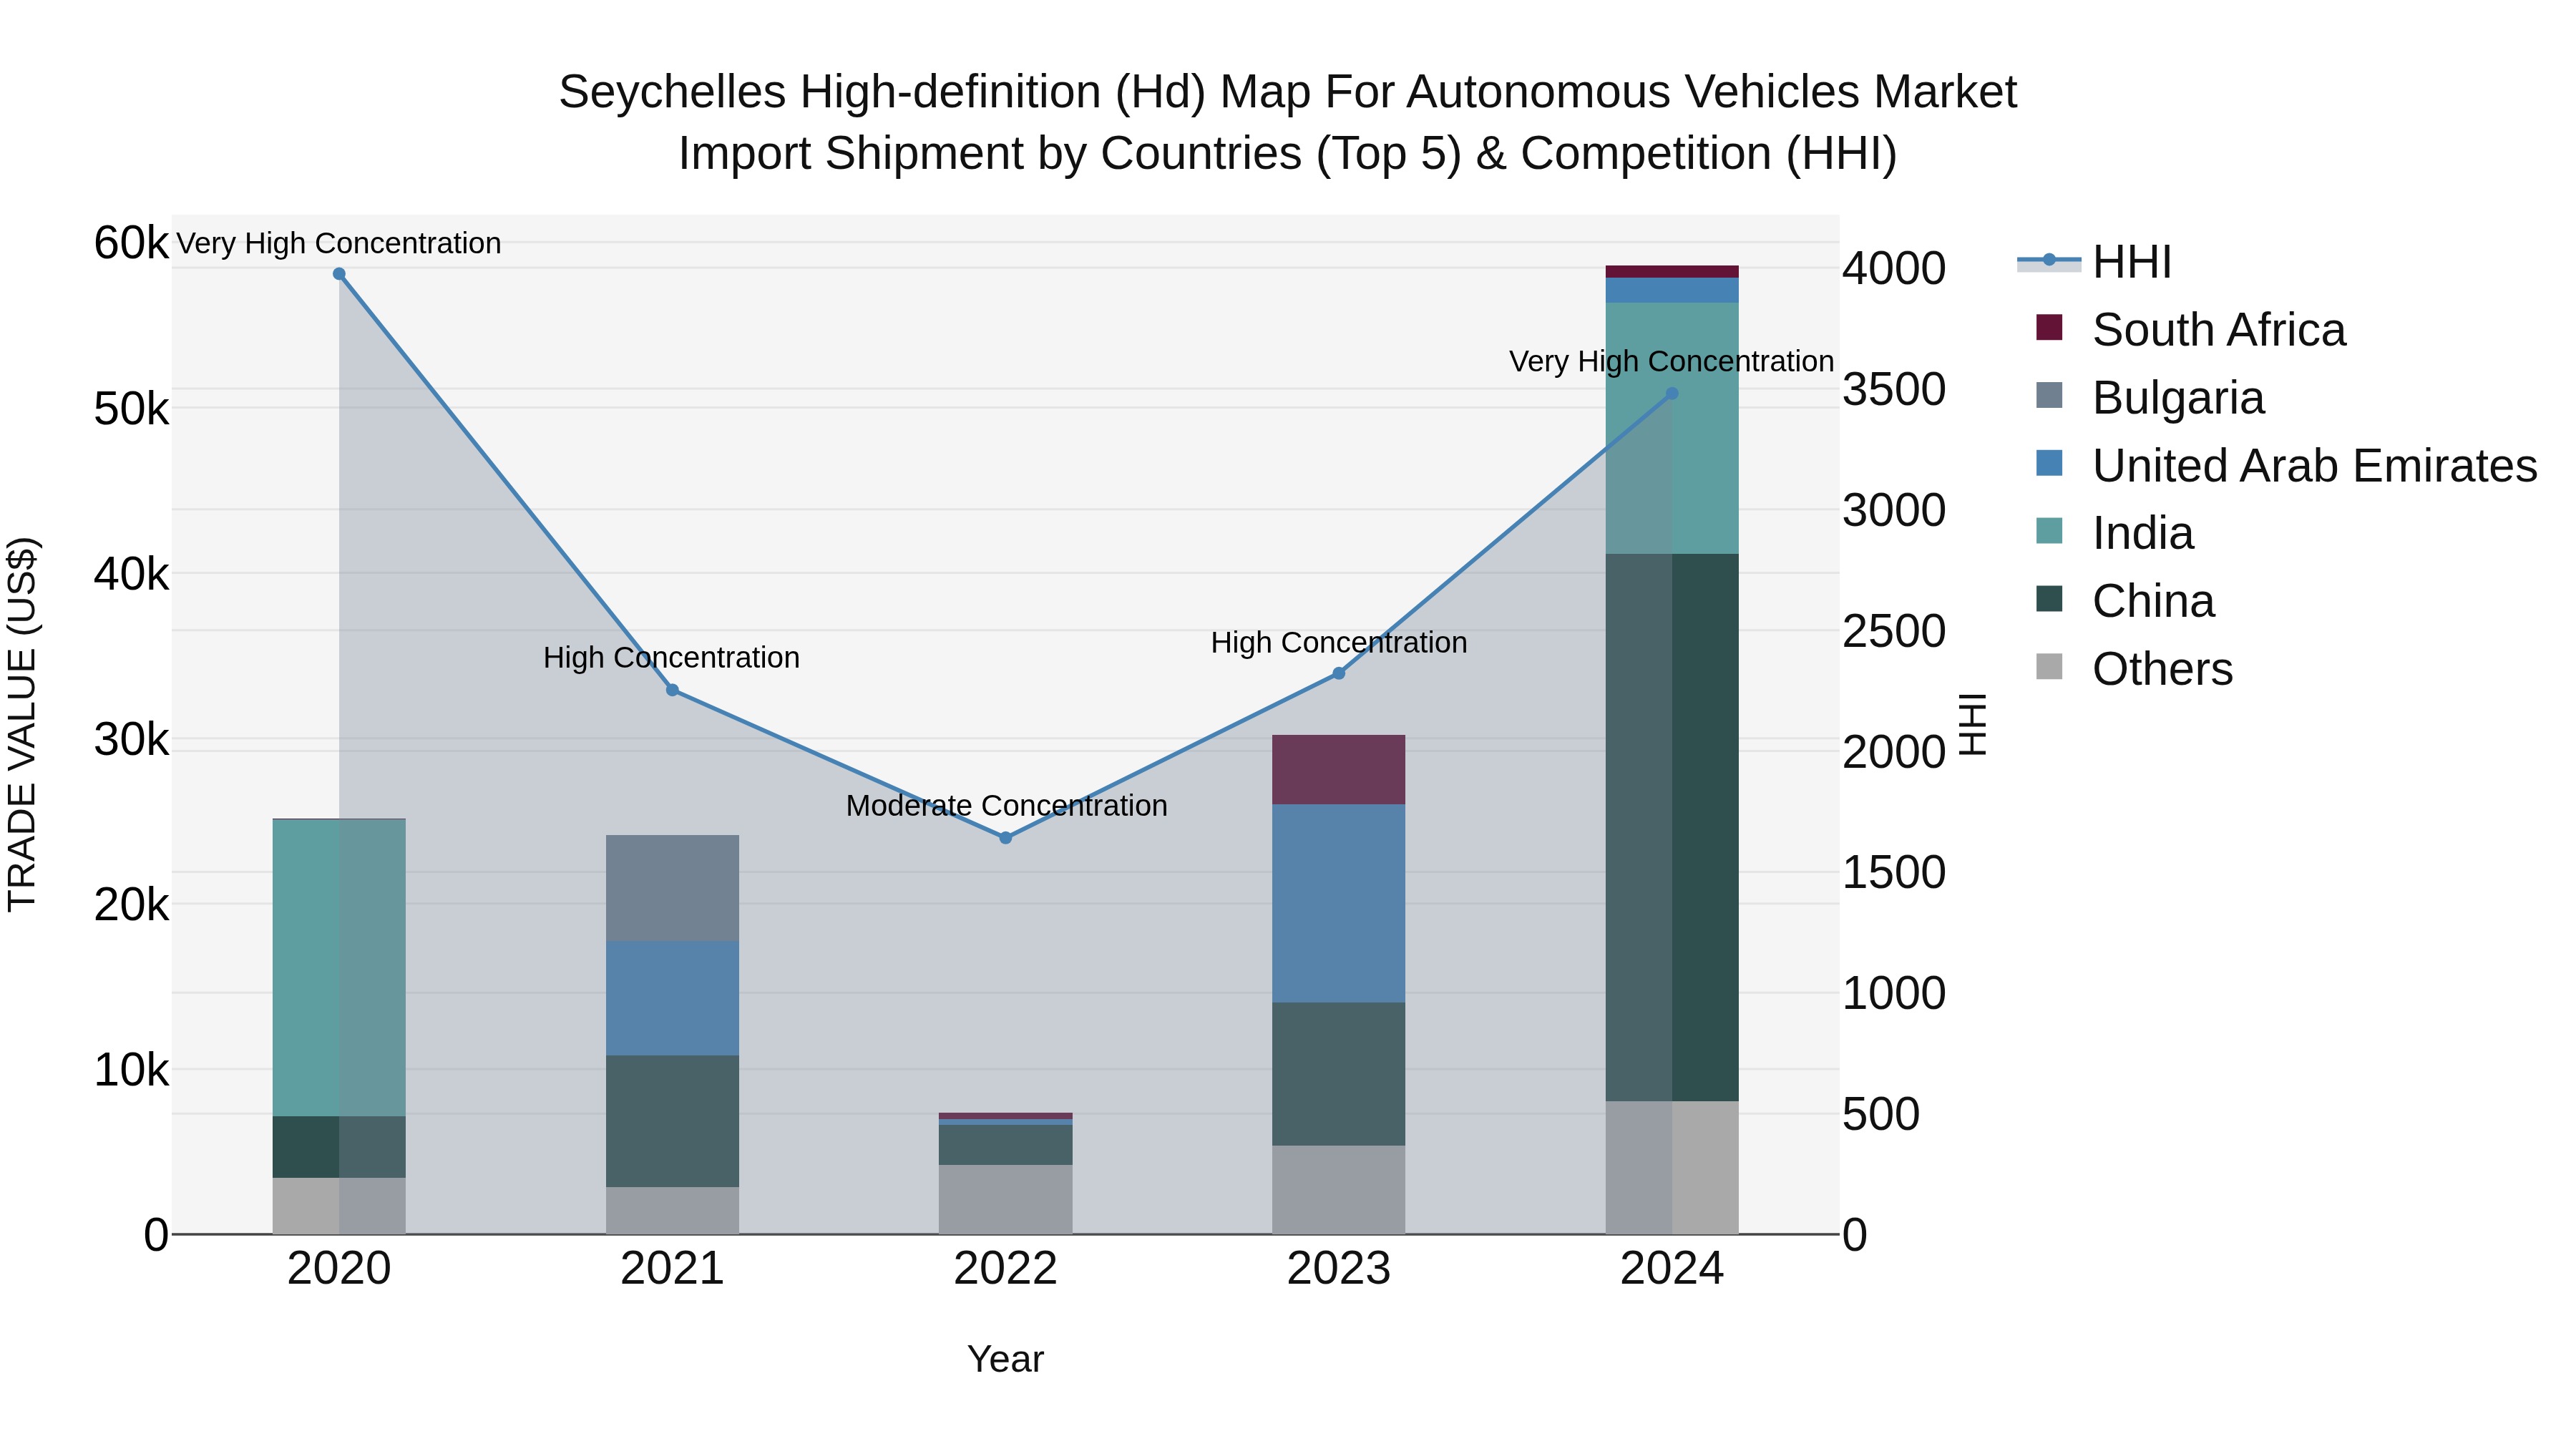
Task: Click the India segment in 2024 bar
Action: click(1672, 428)
